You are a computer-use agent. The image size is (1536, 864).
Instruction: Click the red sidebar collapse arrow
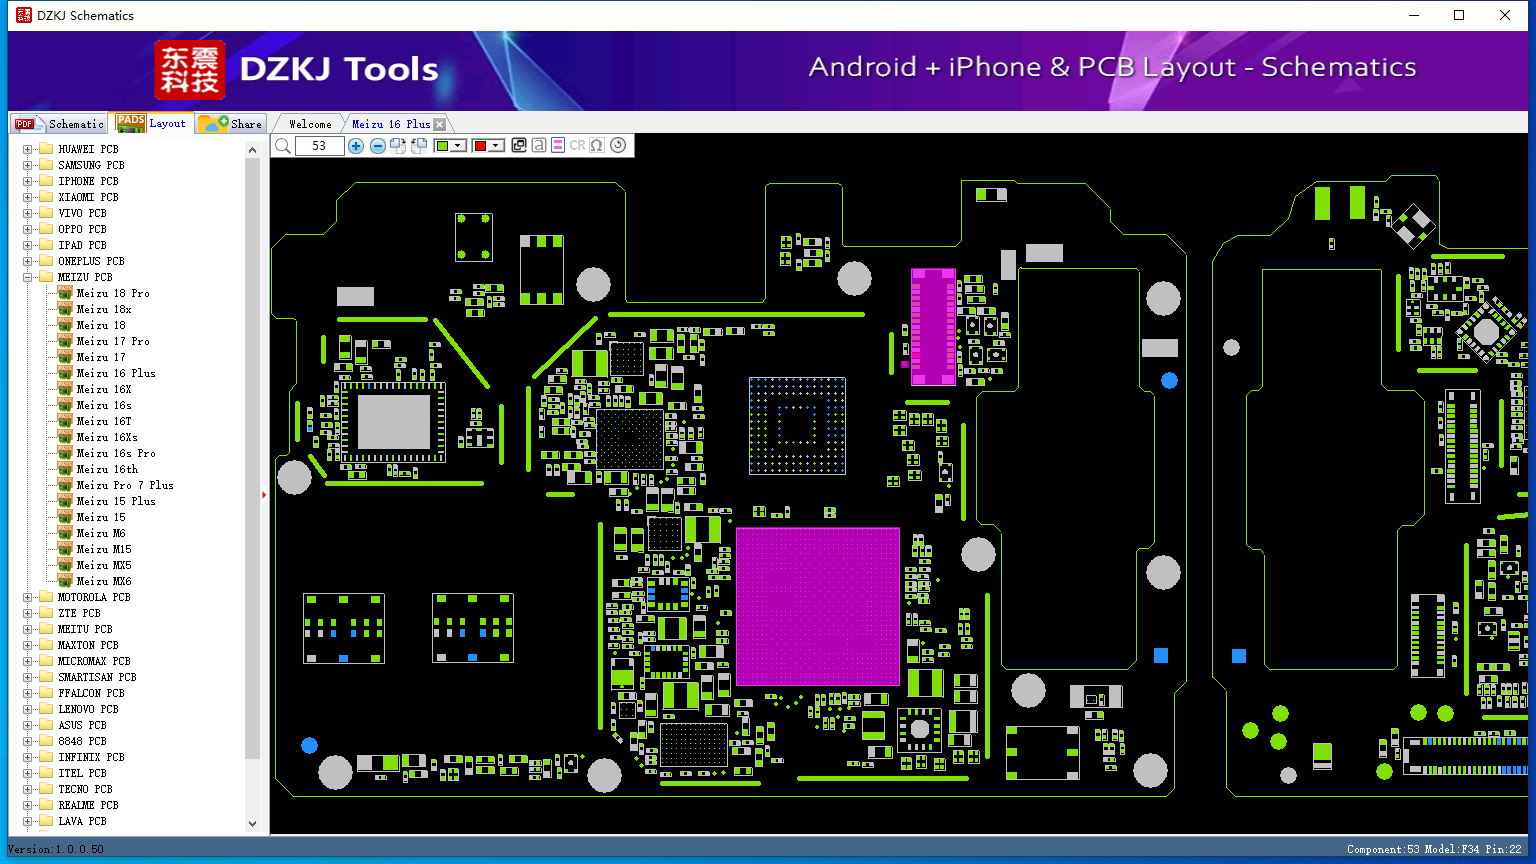[264, 494]
